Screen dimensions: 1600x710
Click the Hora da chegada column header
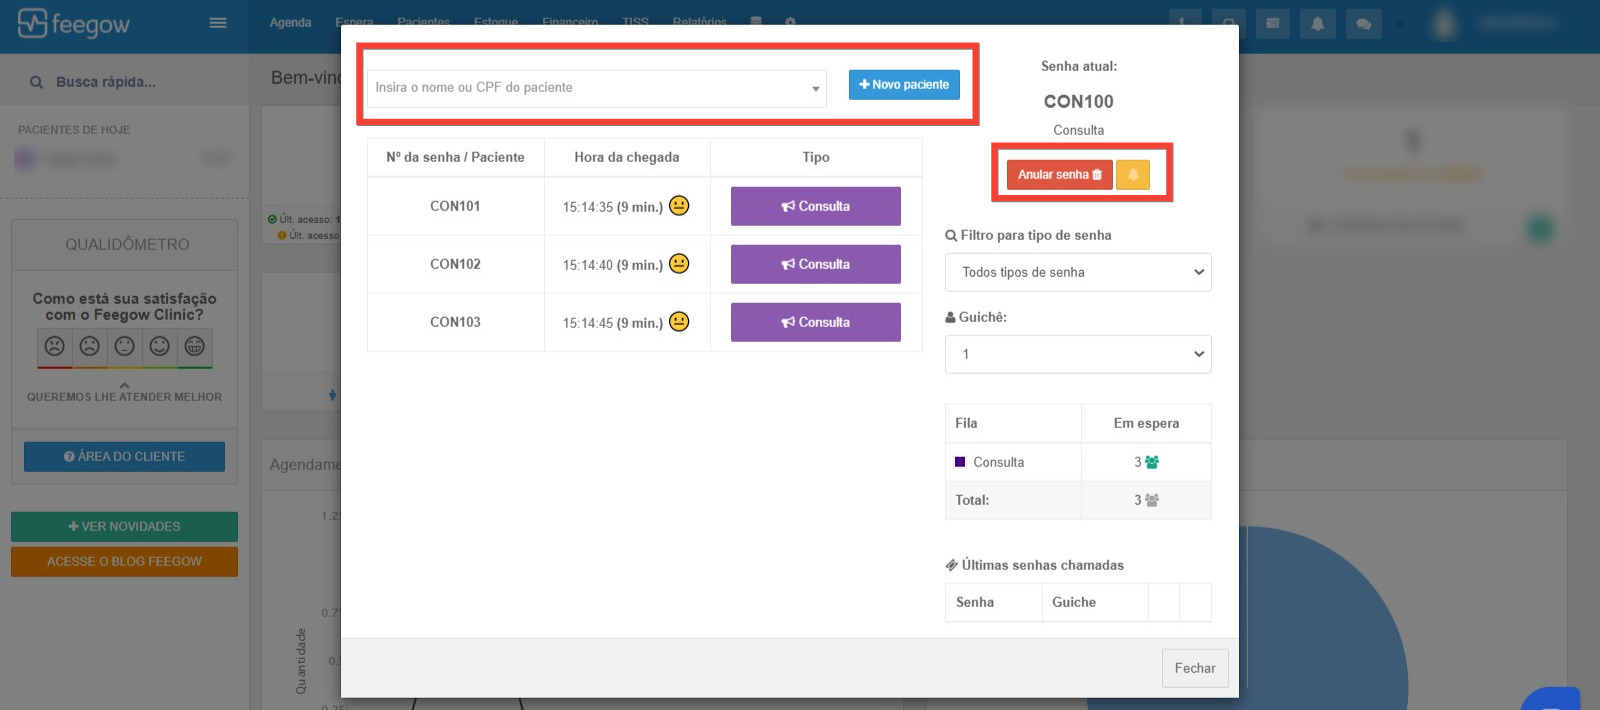[627, 157]
